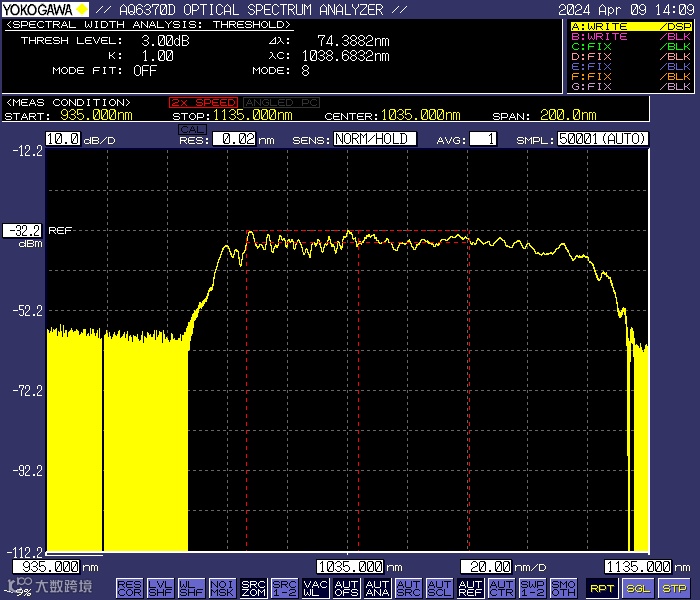Image resolution: width=700 pixels, height=600 pixels.
Task: Click the RES COR icon
Action: coord(129,589)
